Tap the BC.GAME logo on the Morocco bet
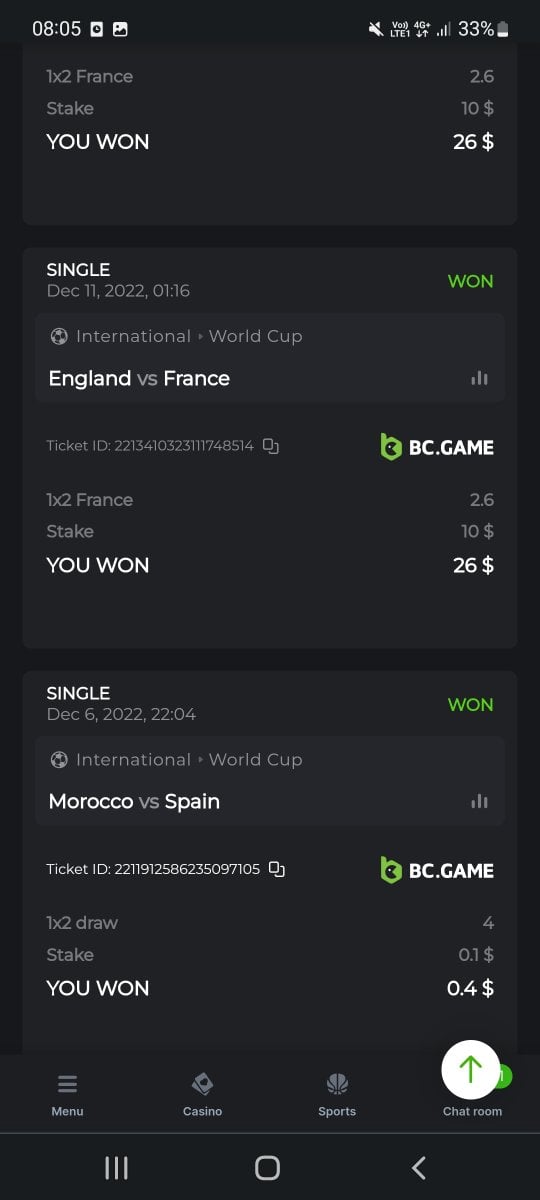This screenshot has height=1200, width=540. (x=437, y=870)
